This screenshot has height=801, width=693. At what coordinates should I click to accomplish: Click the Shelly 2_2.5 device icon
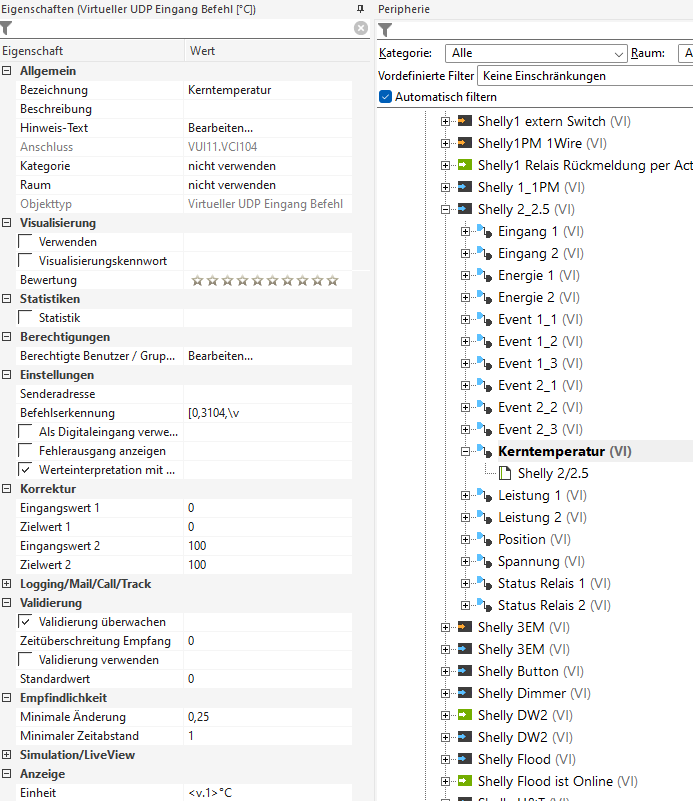click(465, 209)
